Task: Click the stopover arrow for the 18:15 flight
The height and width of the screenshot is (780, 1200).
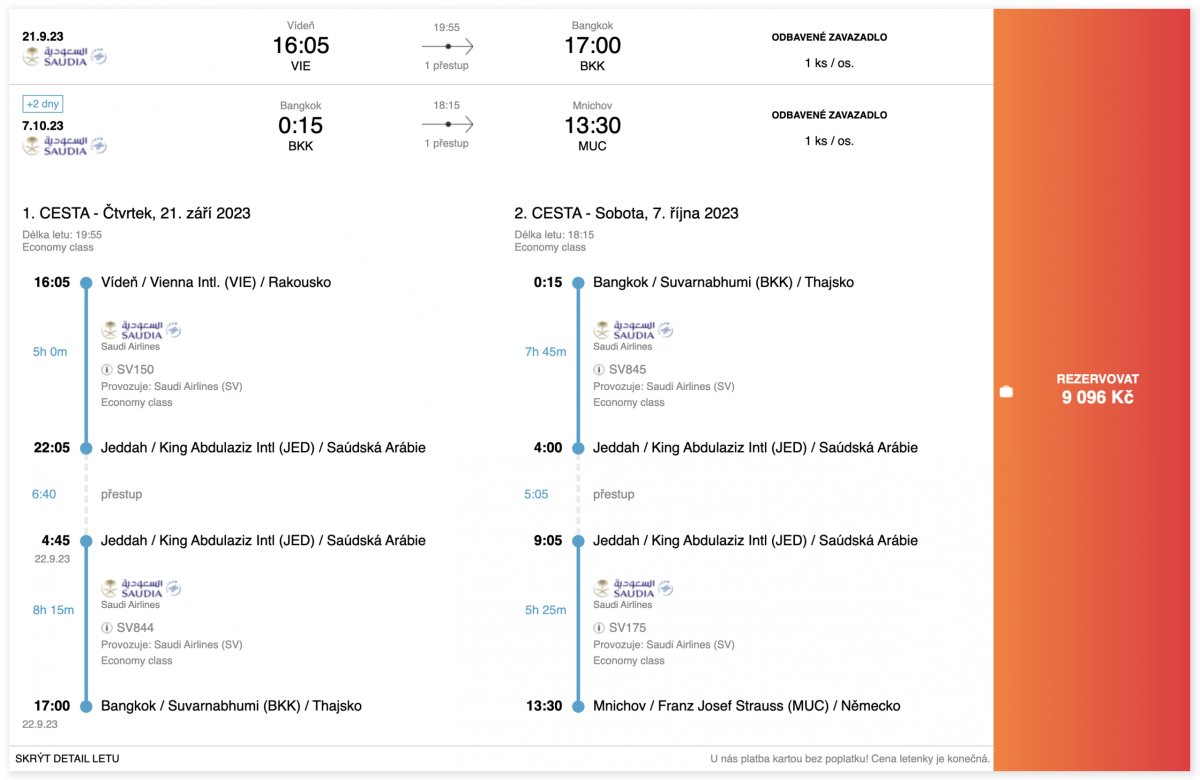Action: [x=447, y=125]
